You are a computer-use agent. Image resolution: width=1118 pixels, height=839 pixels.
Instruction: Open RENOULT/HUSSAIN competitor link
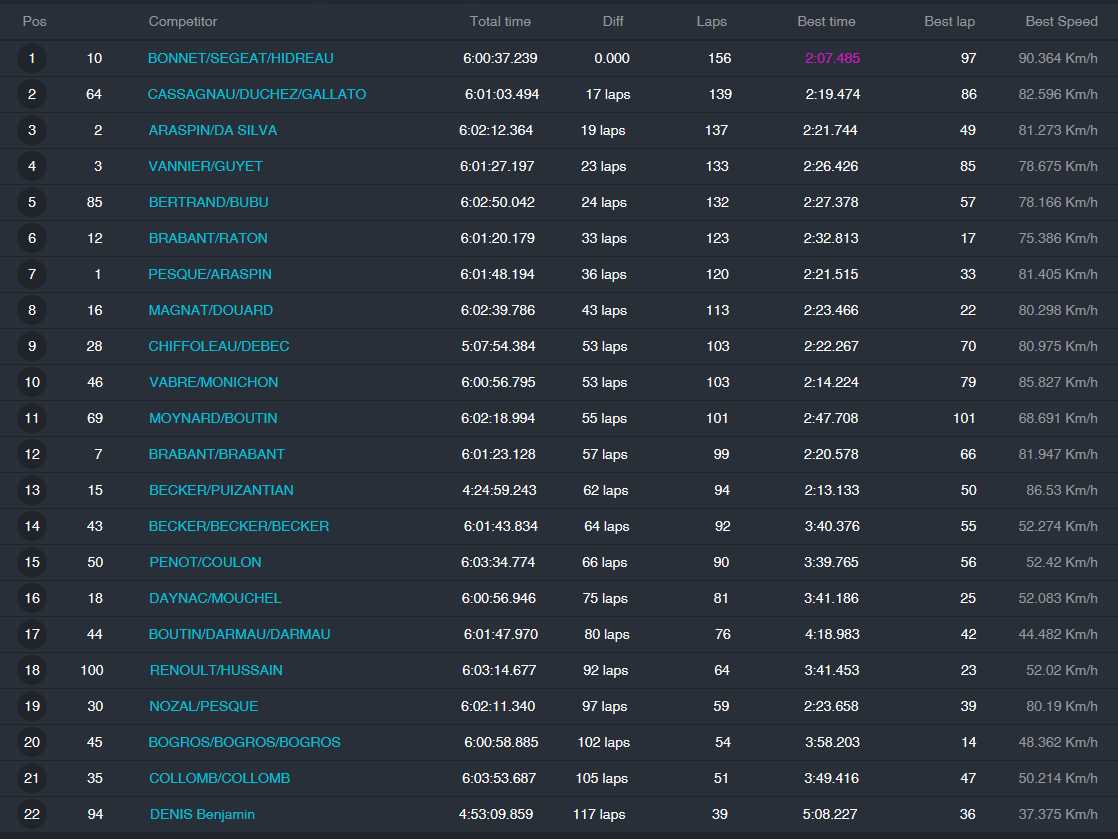[216, 671]
